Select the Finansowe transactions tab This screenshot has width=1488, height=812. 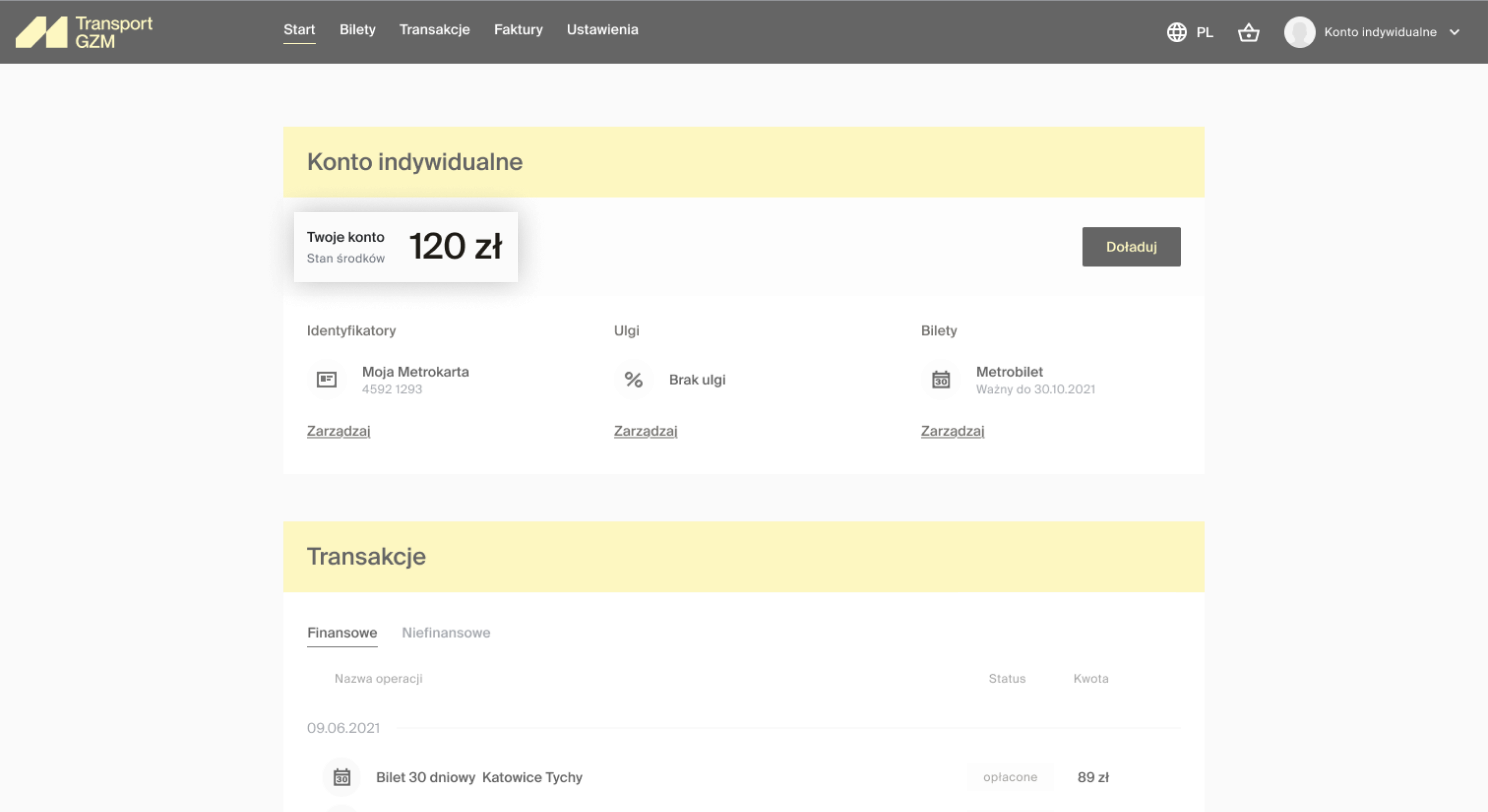pyautogui.click(x=342, y=633)
